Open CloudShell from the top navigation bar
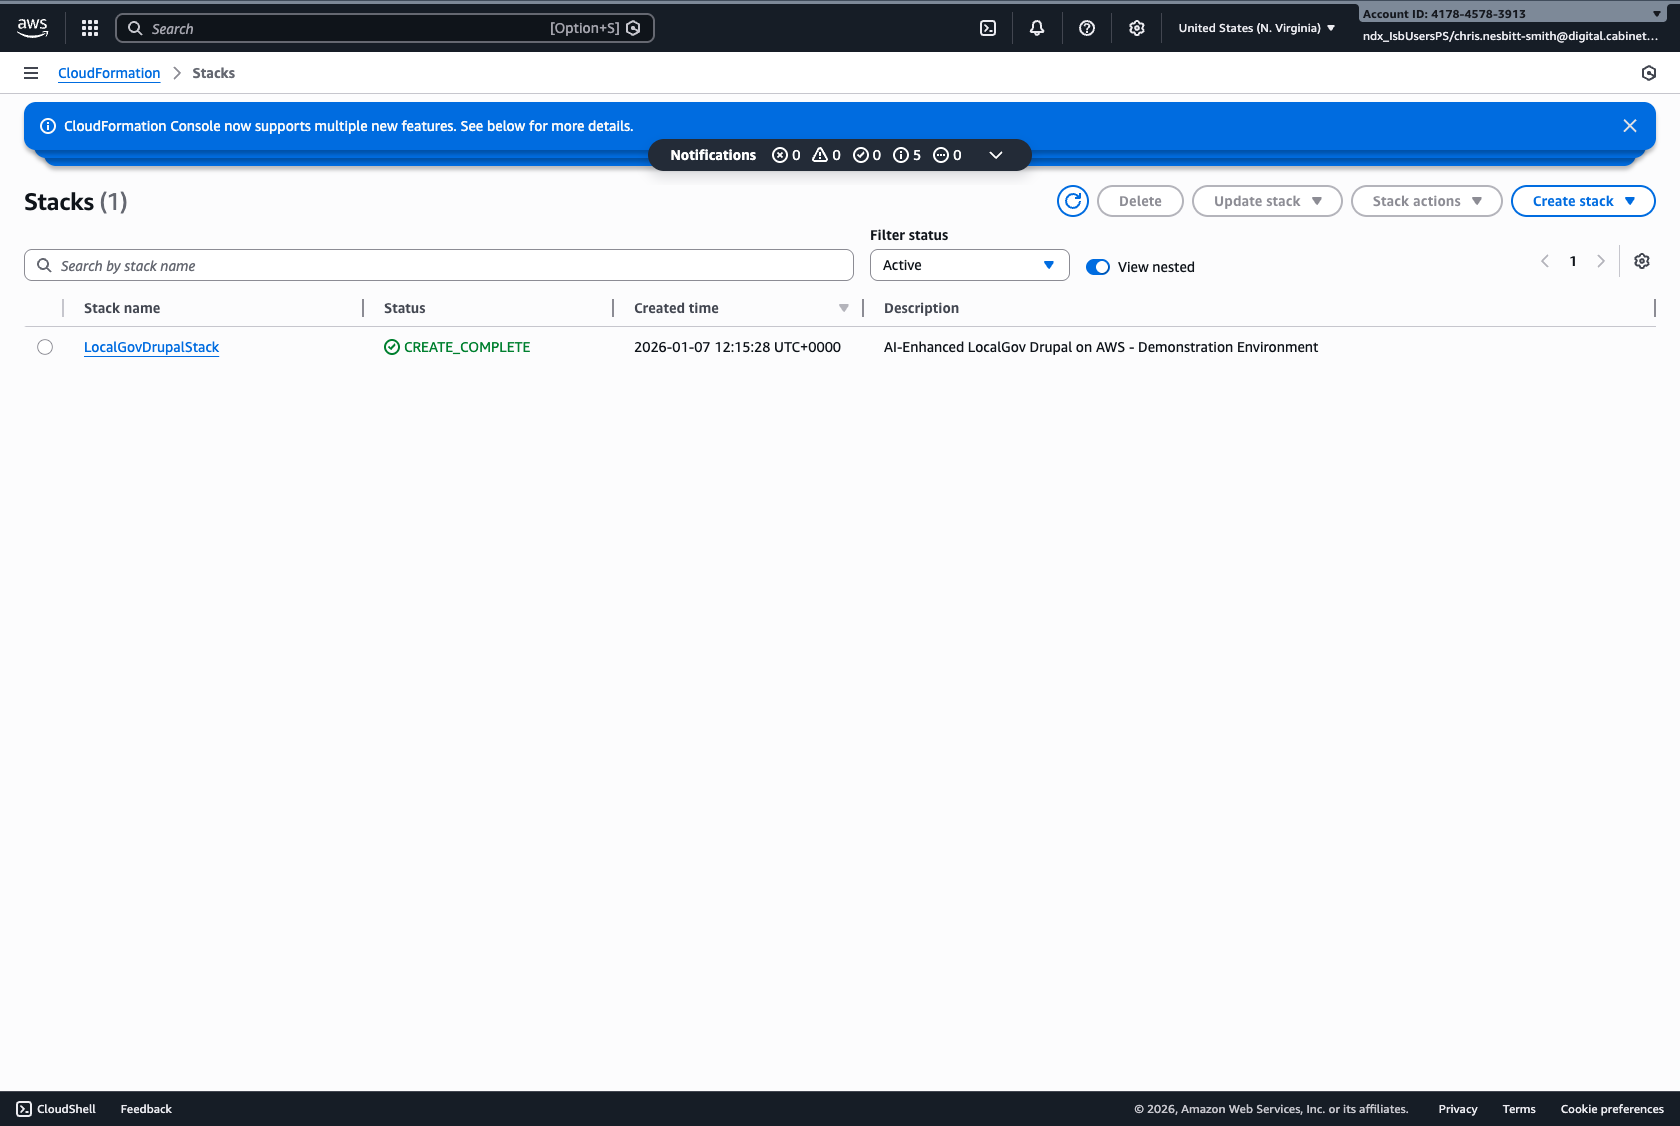The width and height of the screenshot is (1680, 1126). (x=988, y=27)
